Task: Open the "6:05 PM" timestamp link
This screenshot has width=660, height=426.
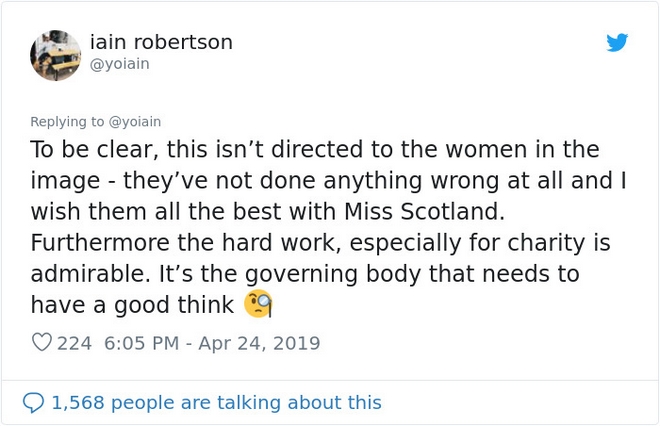Action: click(x=141, y=343)
